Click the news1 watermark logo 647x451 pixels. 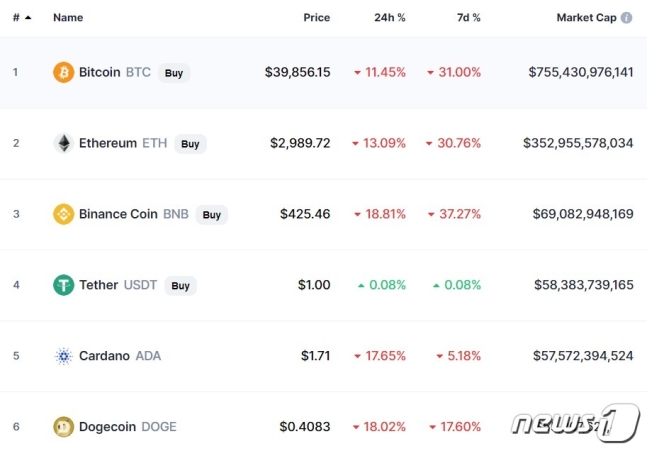pos(576,422)
